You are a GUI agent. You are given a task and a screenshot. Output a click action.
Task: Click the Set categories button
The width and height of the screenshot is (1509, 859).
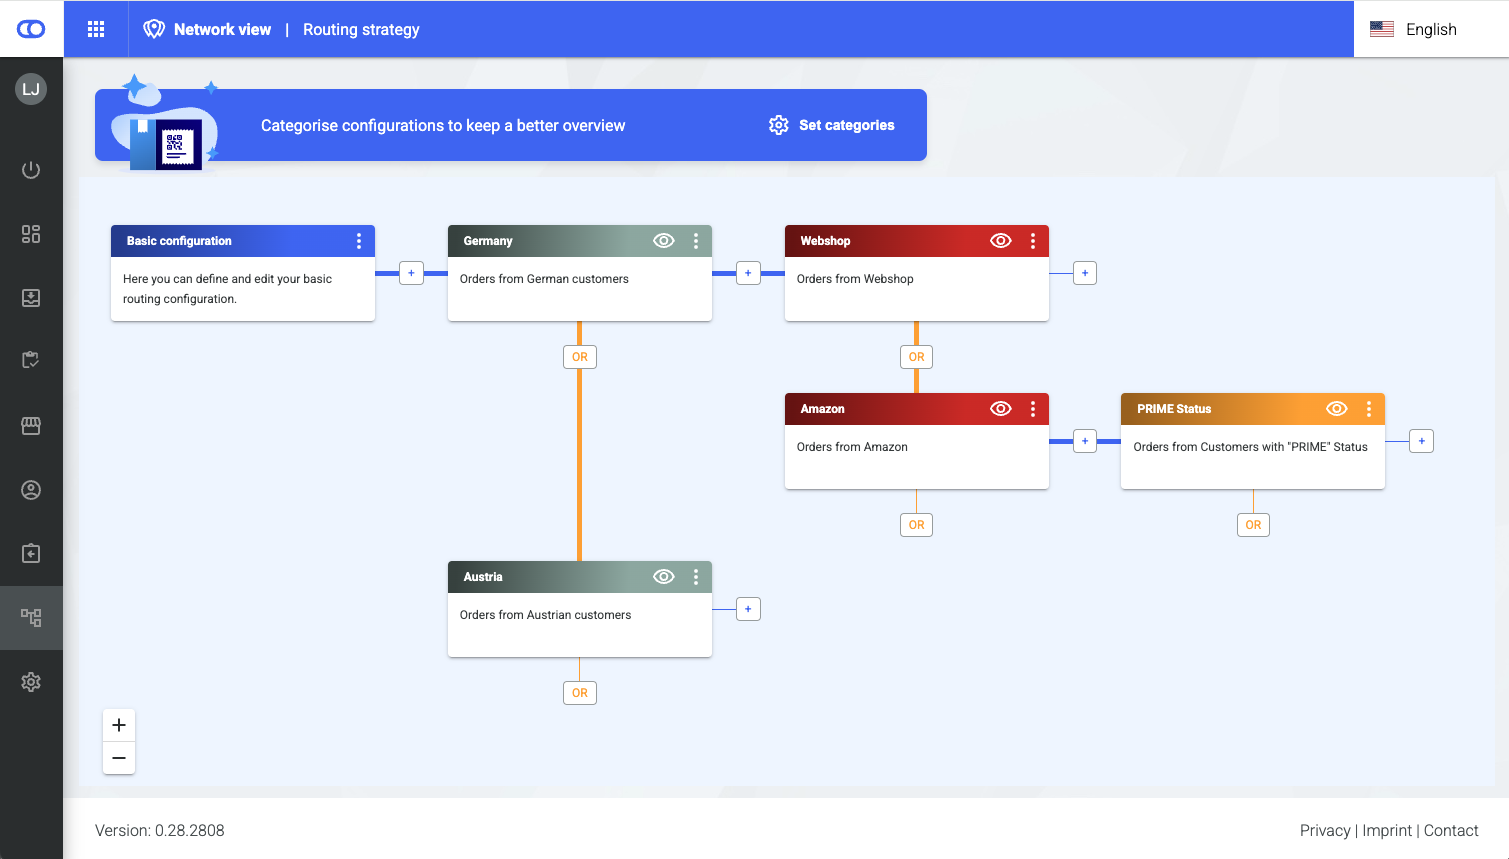pyautogui.click(x=832, y=125)
